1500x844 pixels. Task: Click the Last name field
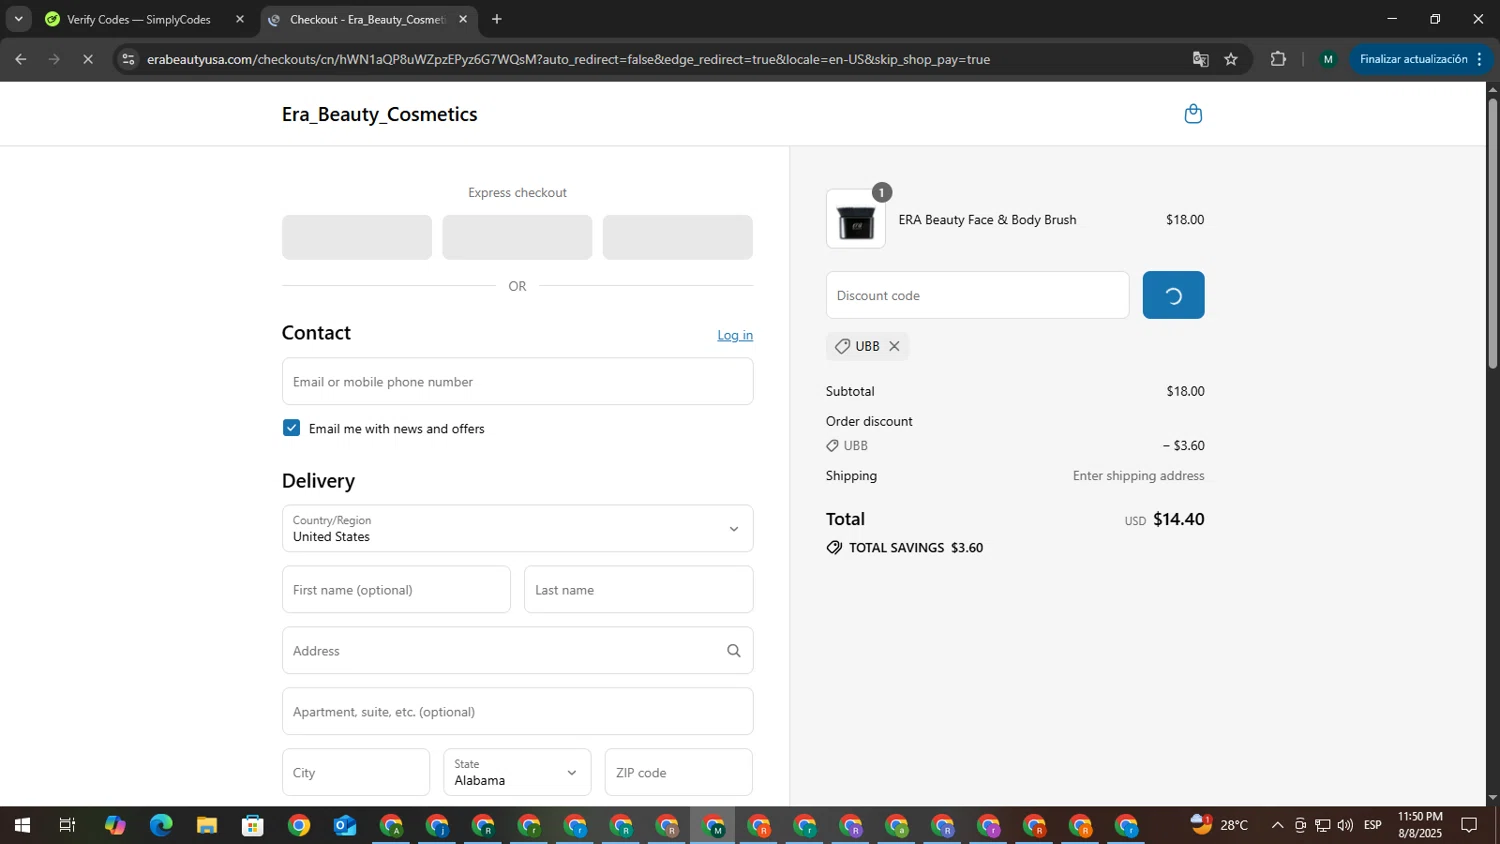coord(638,590)
